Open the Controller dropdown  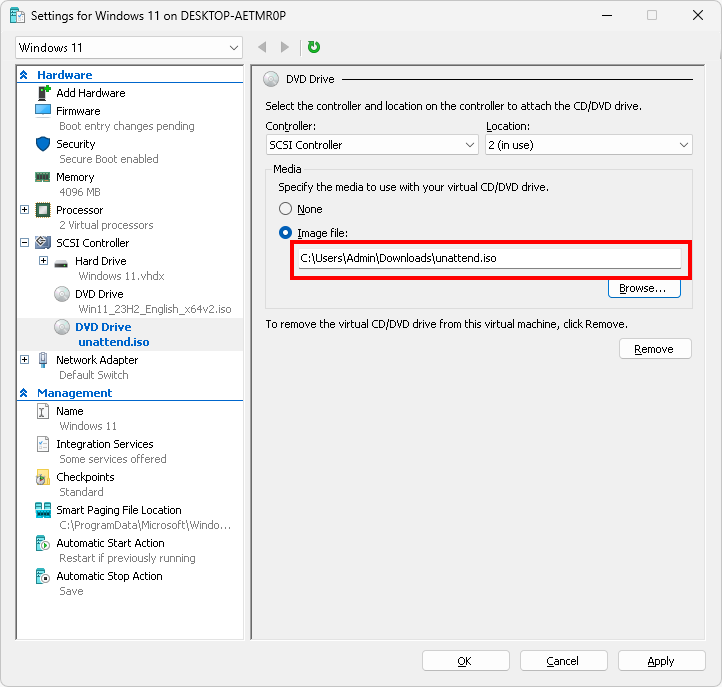[x=372, y=145]
